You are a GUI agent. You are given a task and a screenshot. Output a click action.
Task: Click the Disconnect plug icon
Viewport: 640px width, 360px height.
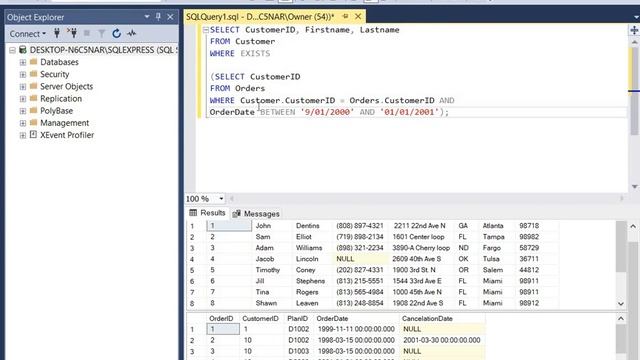tap(72, 33)
